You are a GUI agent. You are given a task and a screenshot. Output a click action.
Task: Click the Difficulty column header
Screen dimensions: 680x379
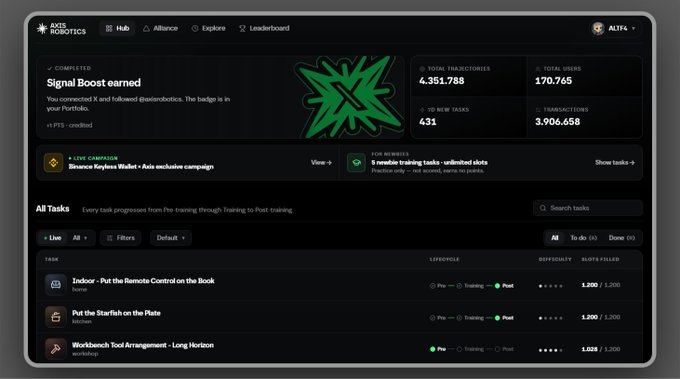(555, 259)
